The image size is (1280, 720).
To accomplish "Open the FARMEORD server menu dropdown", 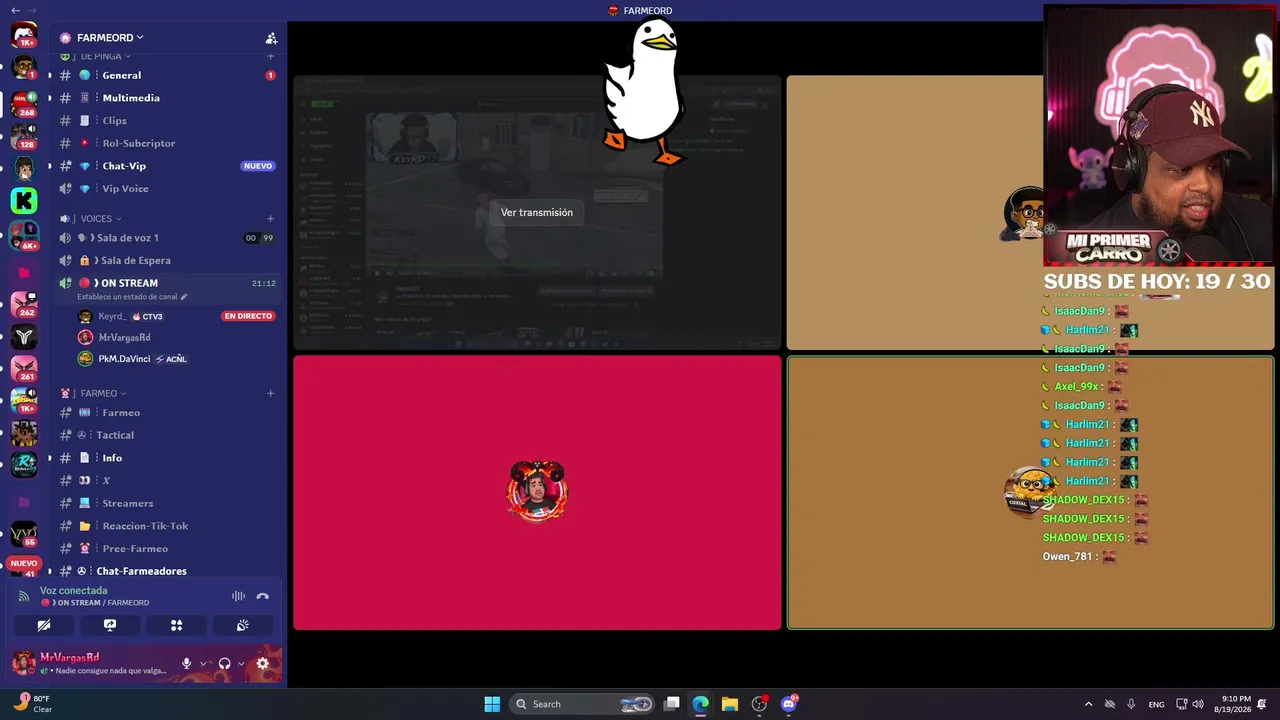I will [110, 38].
